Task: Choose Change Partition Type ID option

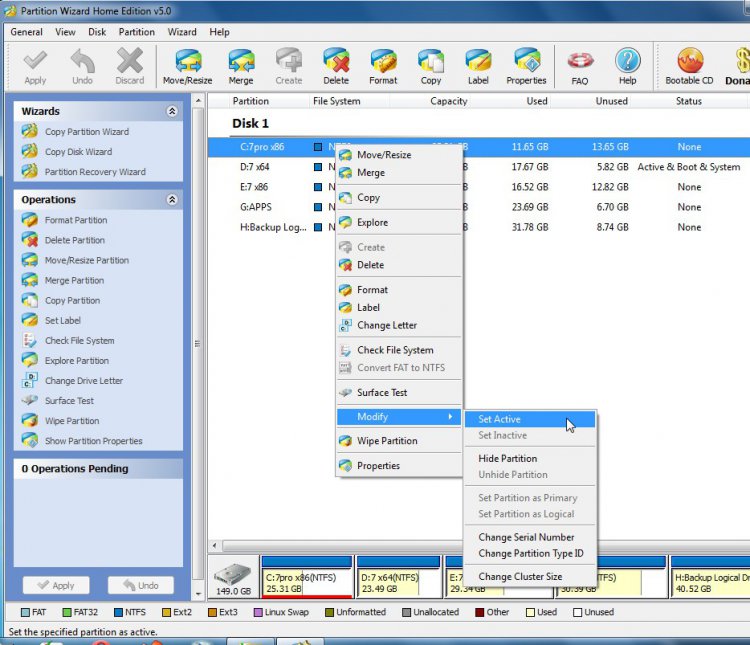Action: (529, 554)
